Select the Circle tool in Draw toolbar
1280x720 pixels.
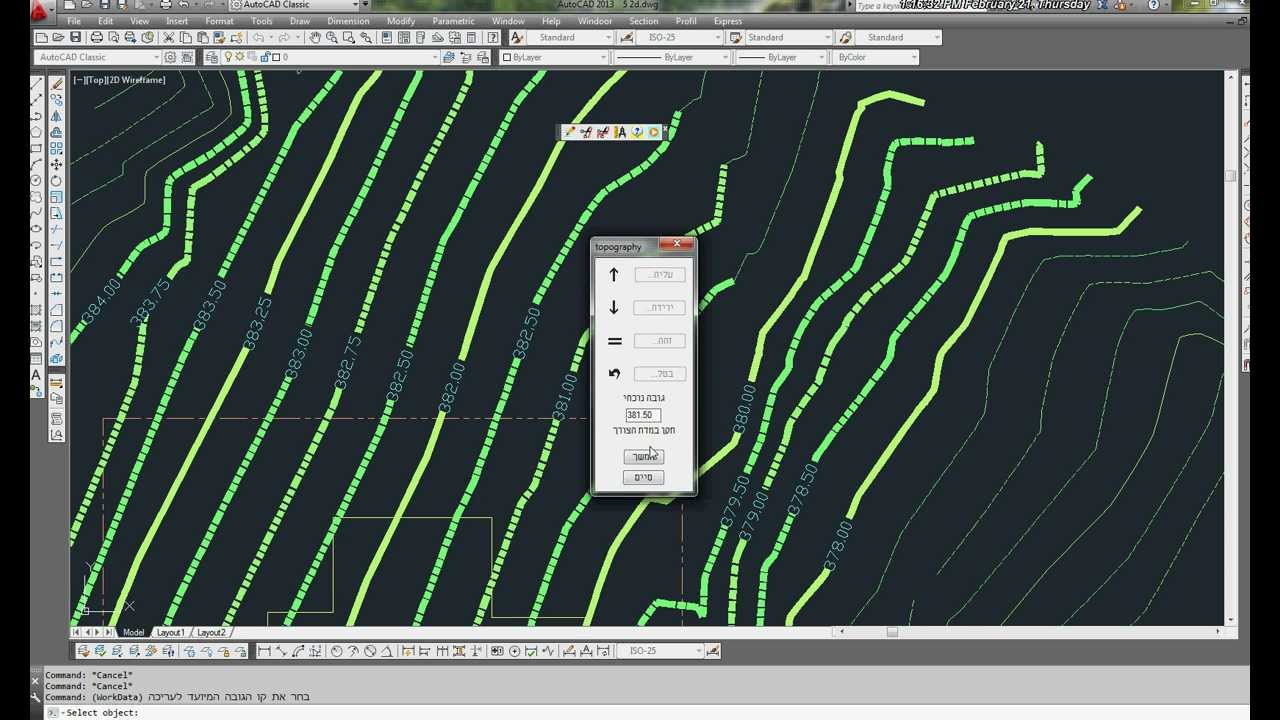[x=36, y=180]
